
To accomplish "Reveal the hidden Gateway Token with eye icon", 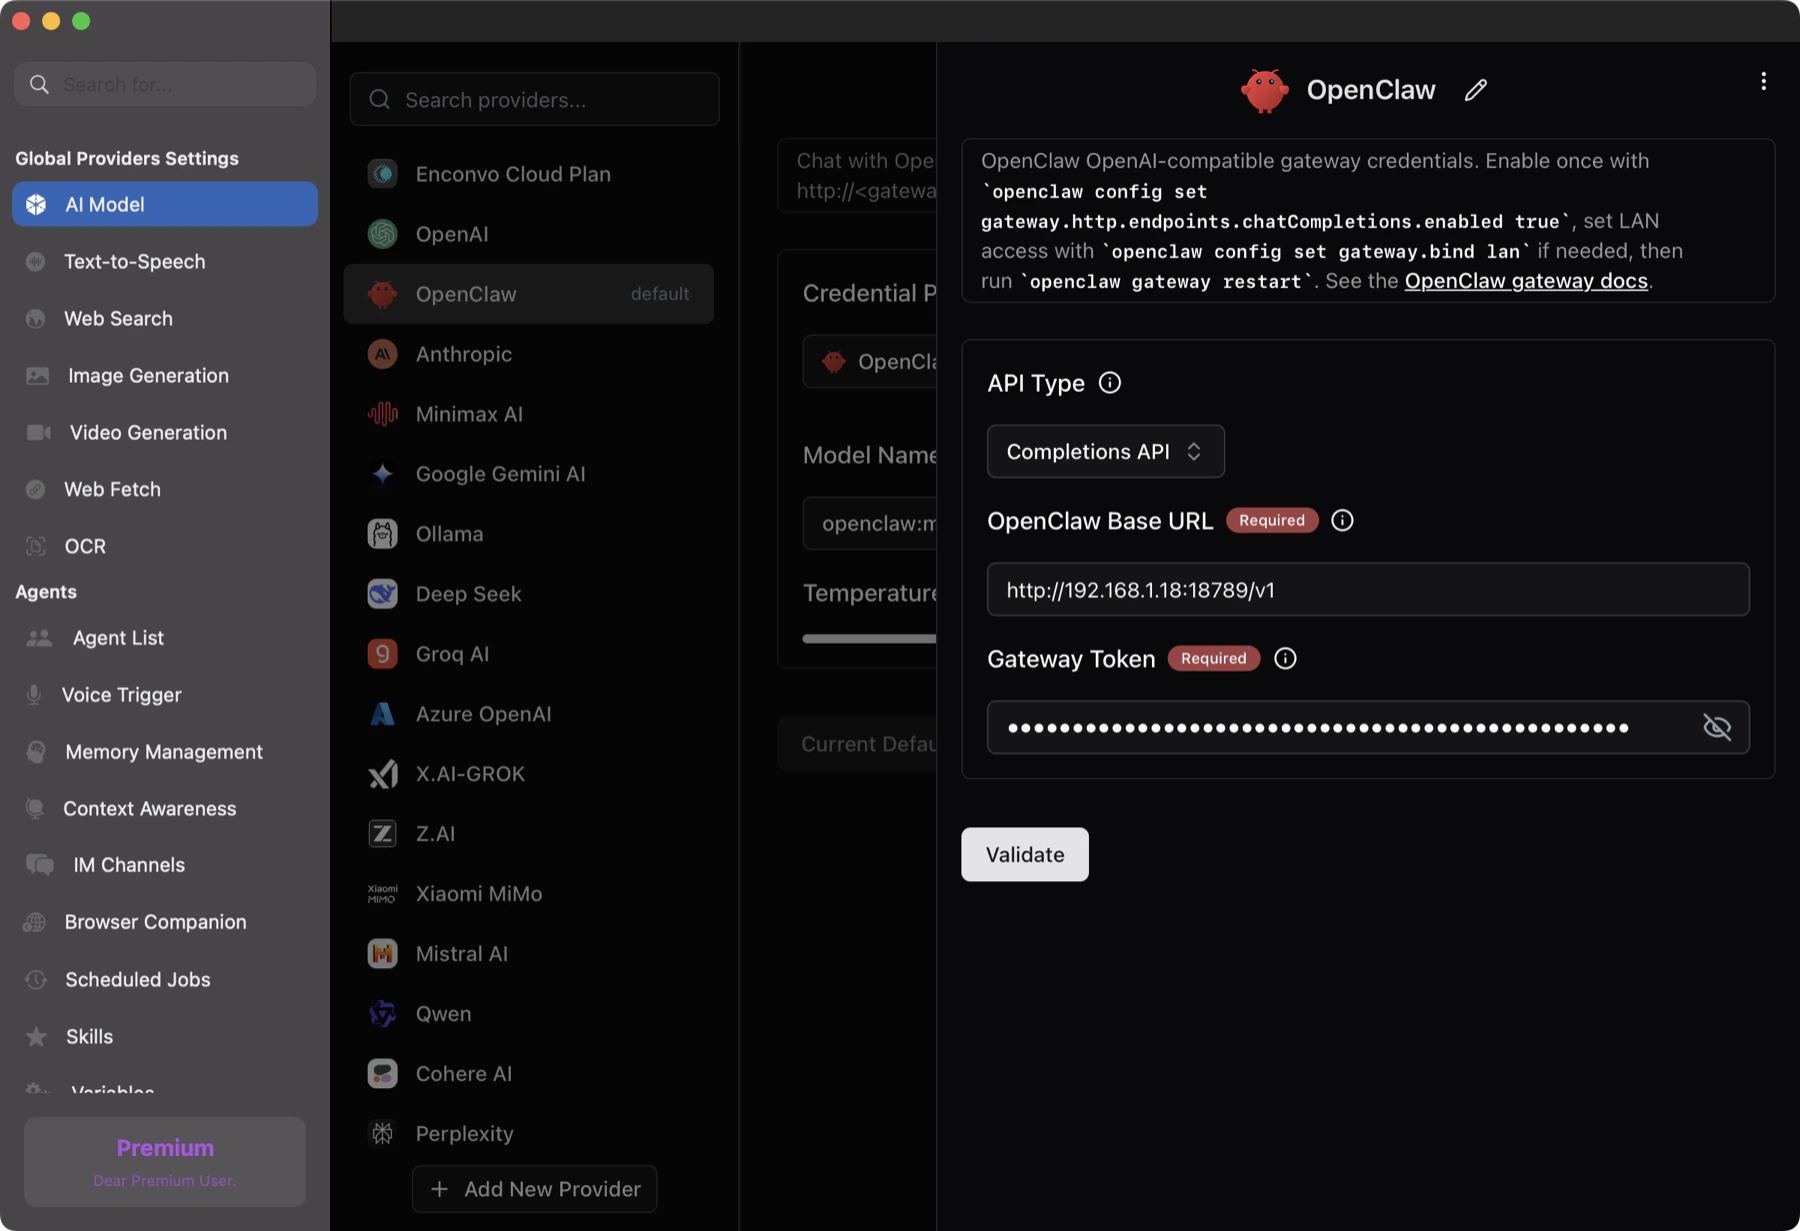I will pos(1716,727).
